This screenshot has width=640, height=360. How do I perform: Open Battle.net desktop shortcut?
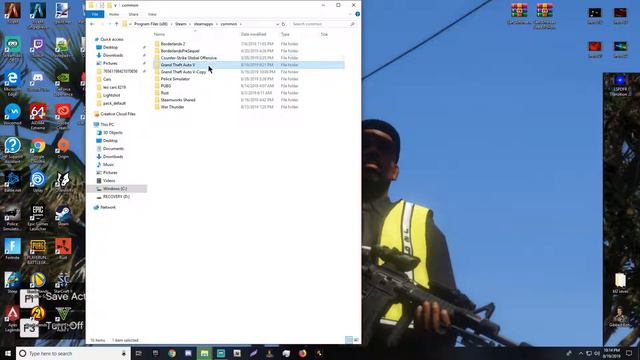[x=12, y=182]
